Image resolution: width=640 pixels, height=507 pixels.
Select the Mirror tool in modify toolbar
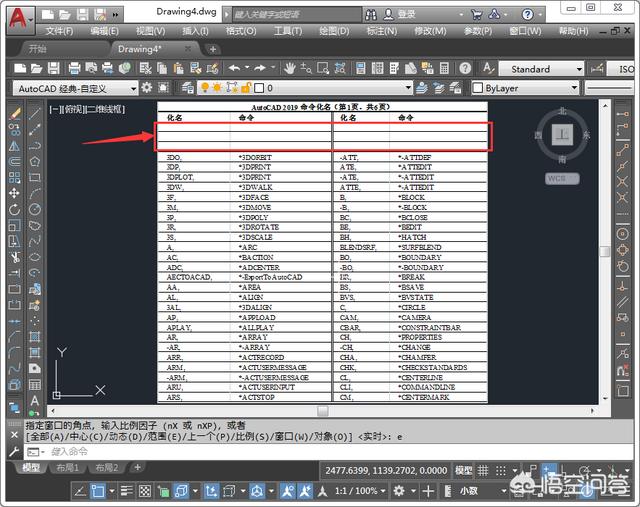pyautogui.click(x=14, y=146)
